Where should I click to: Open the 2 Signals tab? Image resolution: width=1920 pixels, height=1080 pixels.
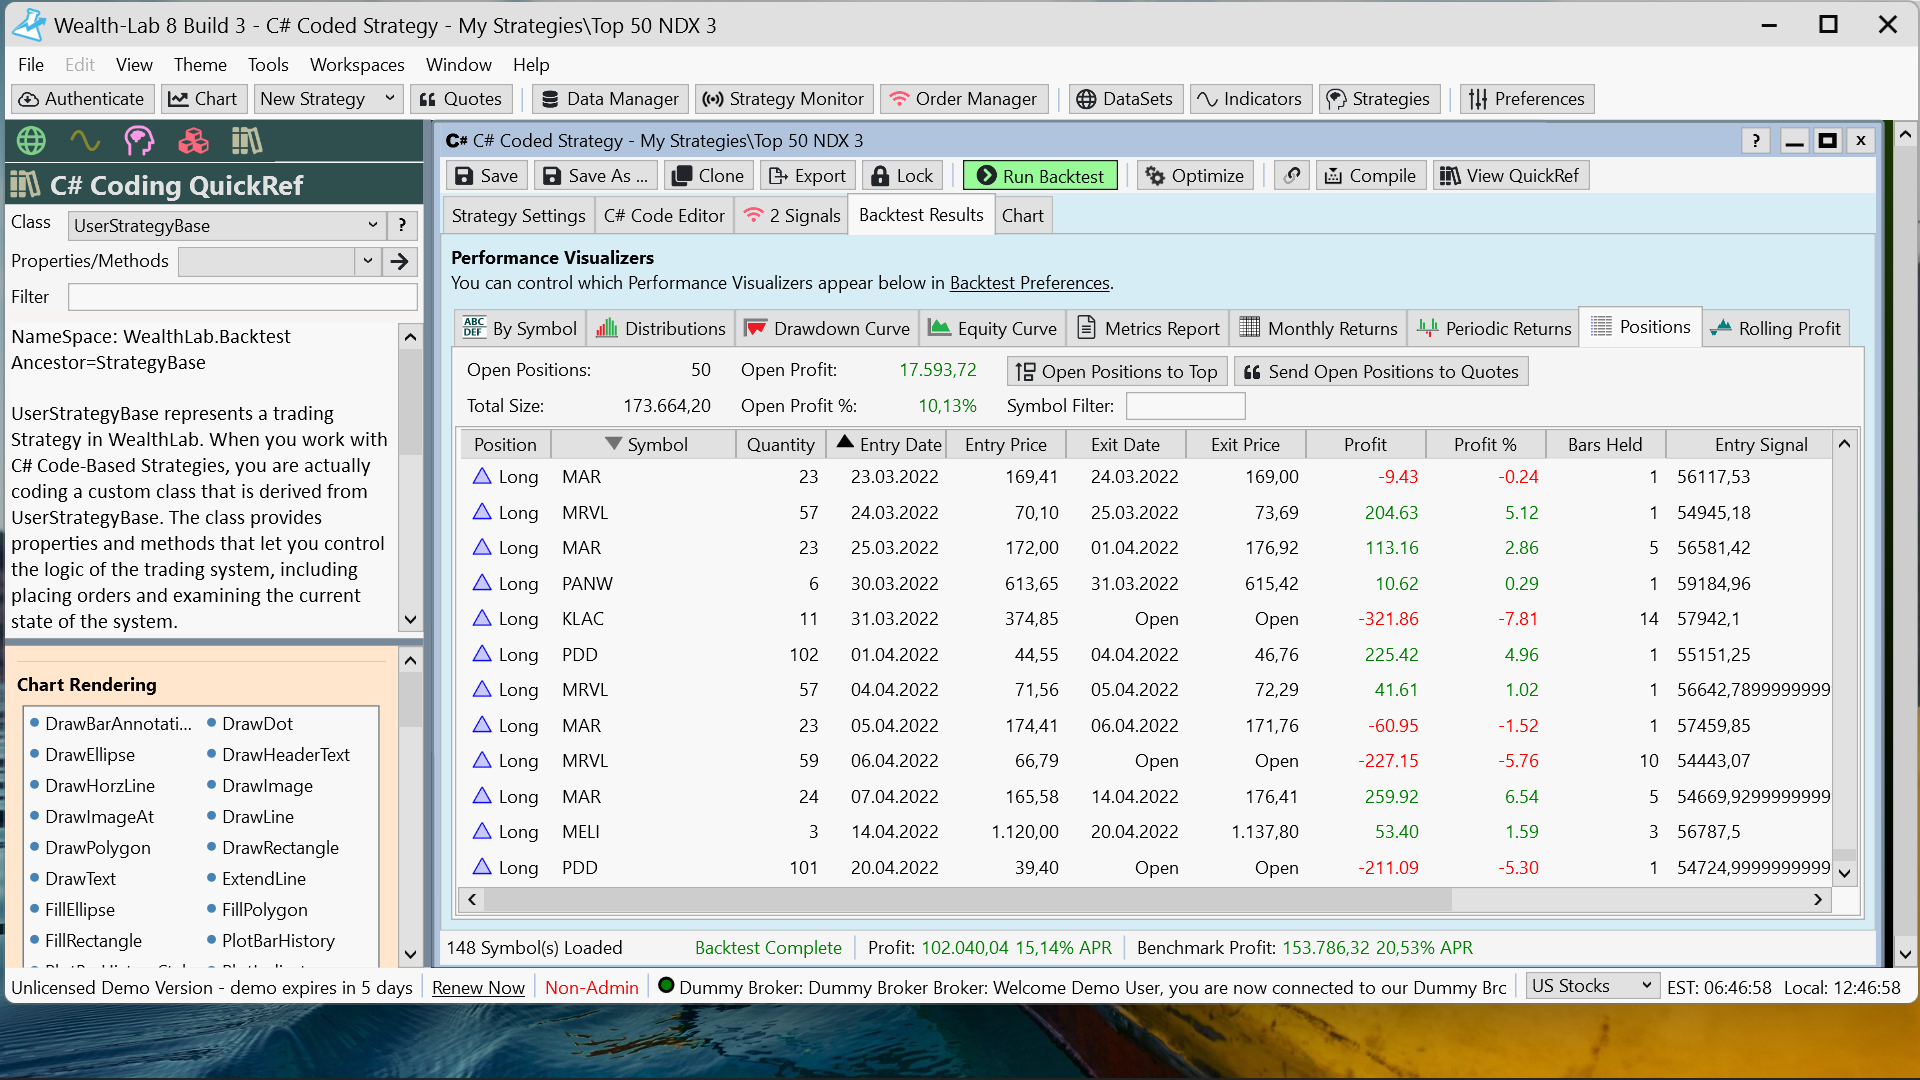tap(791, 216)
